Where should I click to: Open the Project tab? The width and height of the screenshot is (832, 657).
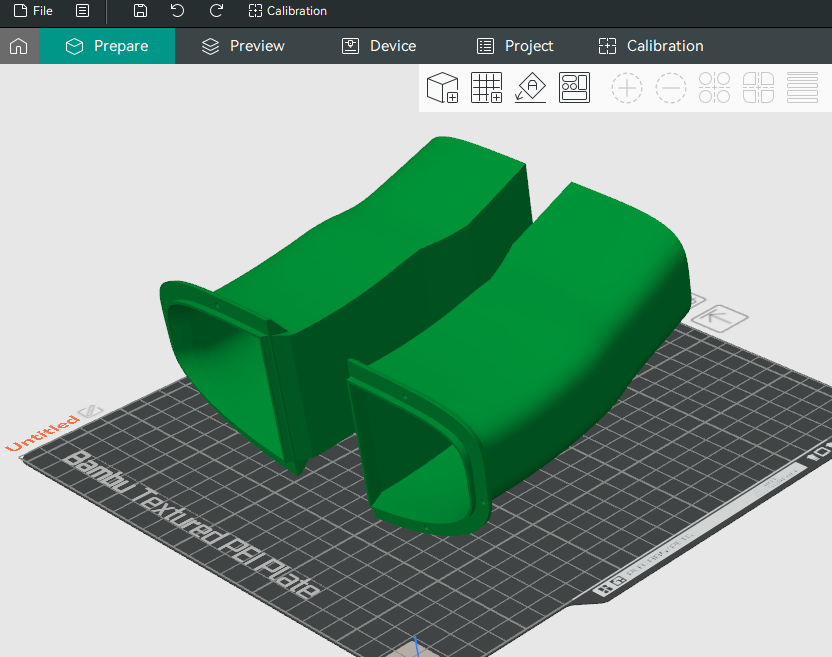click(x=515, y=46)
